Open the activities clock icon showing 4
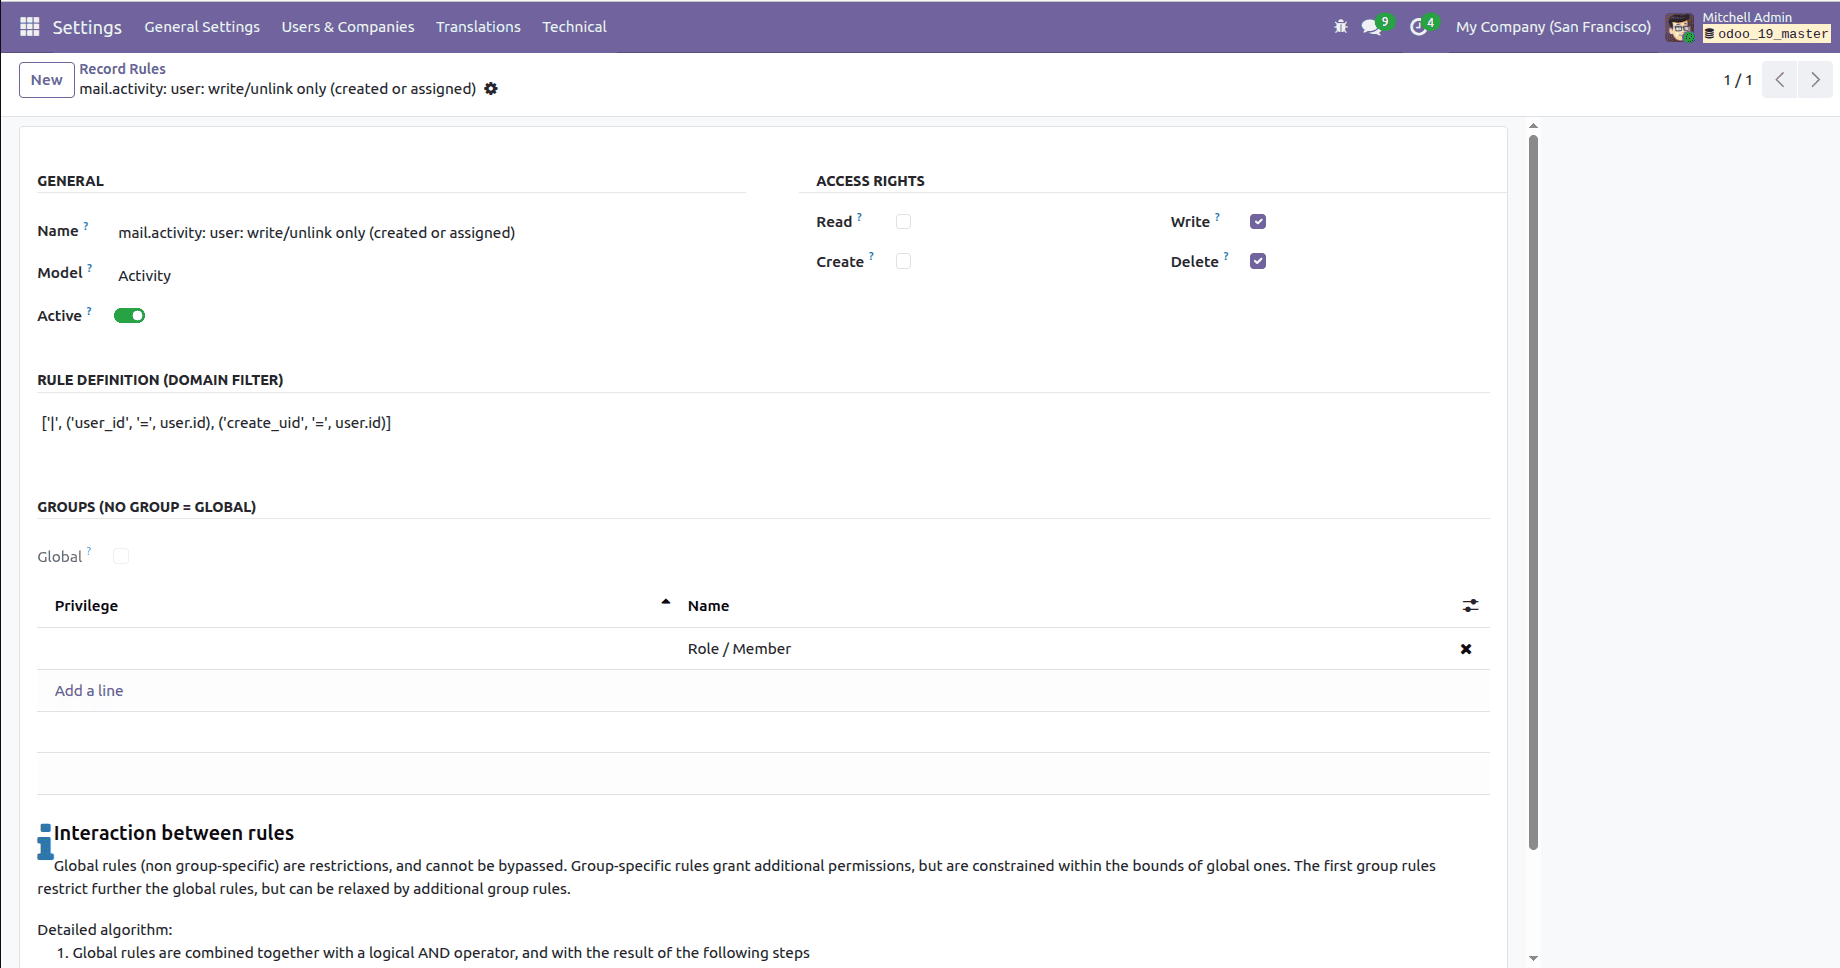The image size is (1840, 968). [x=1420, y=27]
